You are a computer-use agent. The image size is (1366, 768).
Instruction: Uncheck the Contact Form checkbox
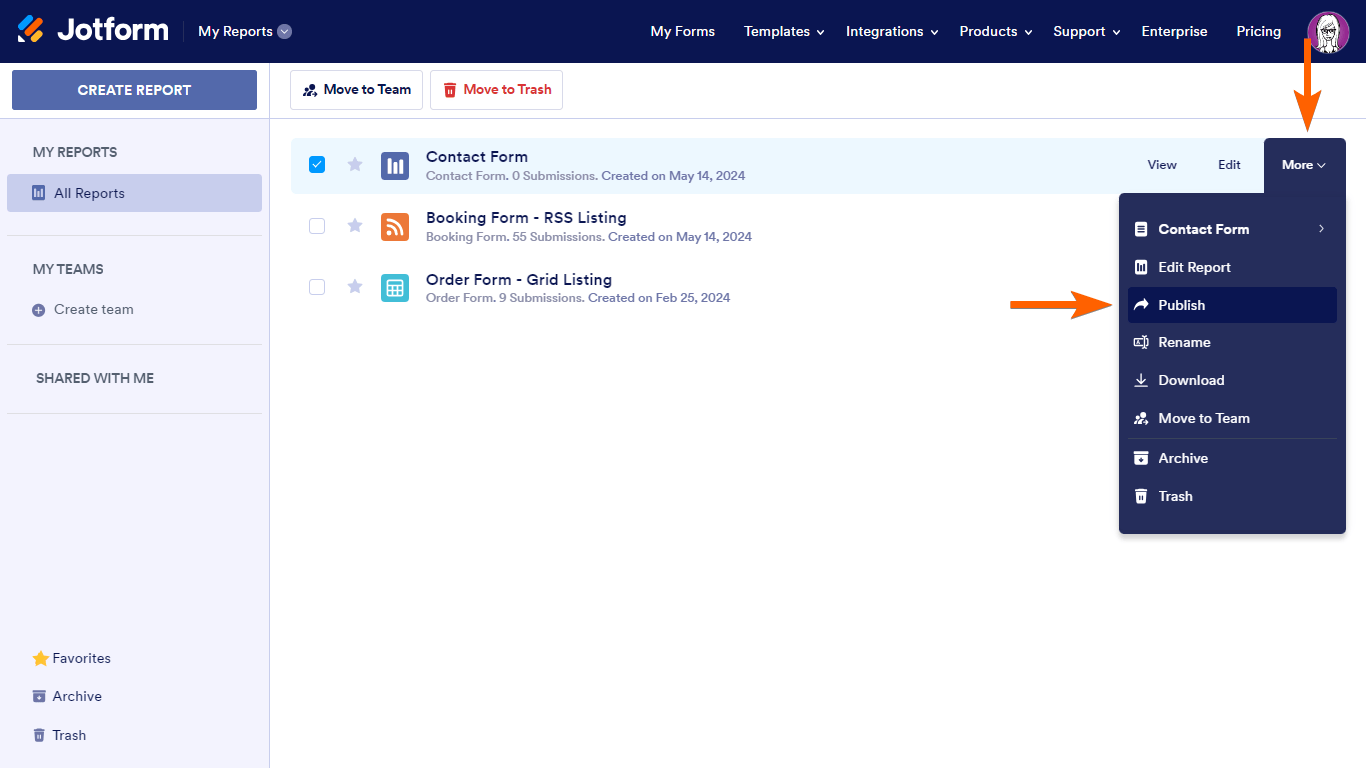317,165
